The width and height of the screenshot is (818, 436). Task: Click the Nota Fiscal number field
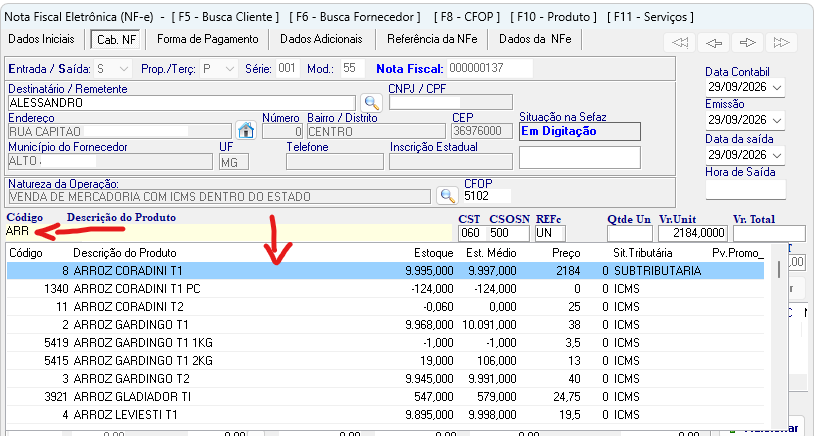(x=490, y=68)
